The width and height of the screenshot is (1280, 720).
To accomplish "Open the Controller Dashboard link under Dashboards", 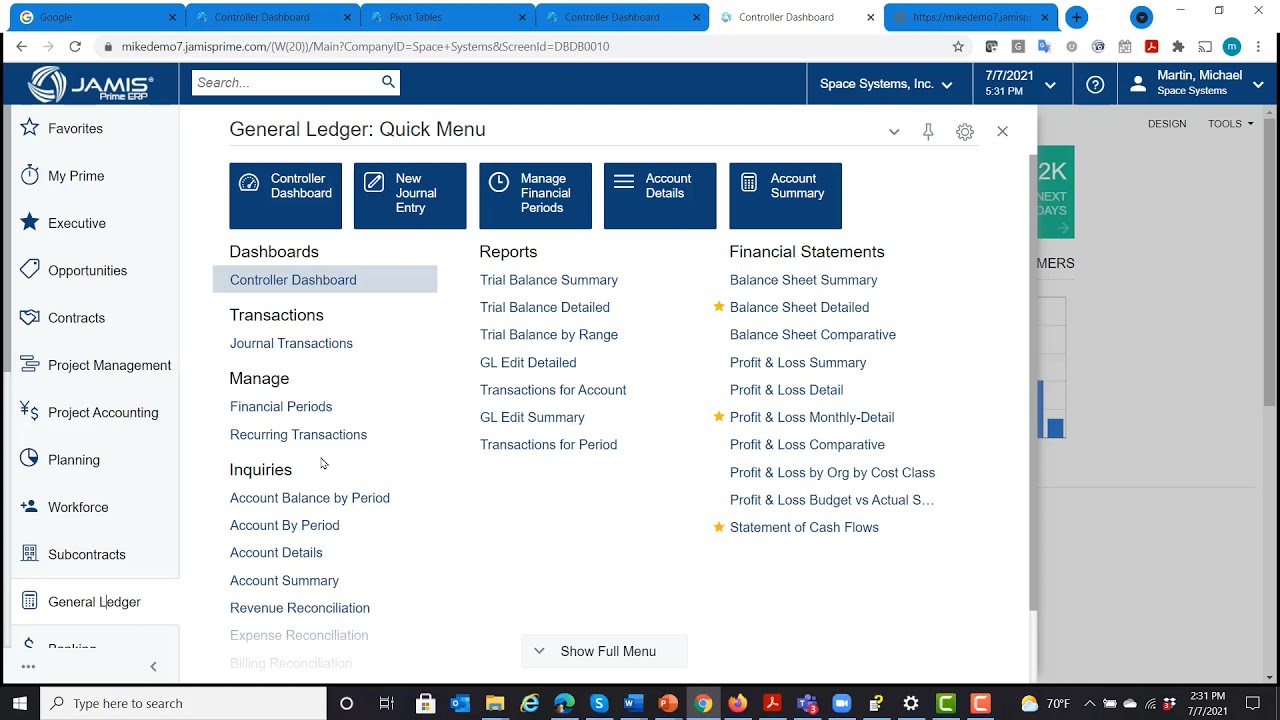I will coord(293,280).
